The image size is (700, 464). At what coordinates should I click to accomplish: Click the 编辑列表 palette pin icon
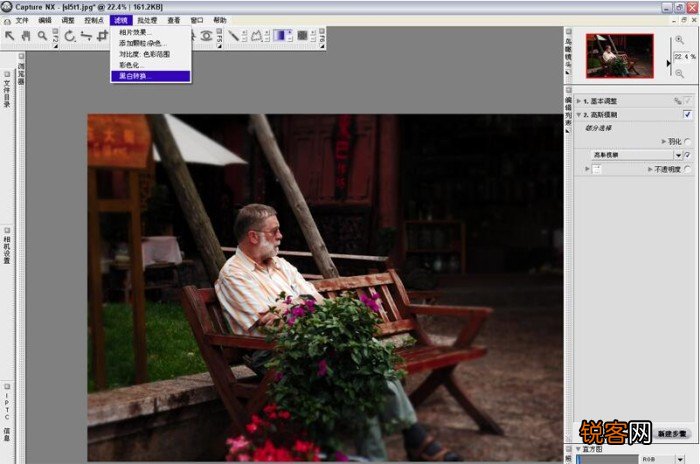click(568, 90)
